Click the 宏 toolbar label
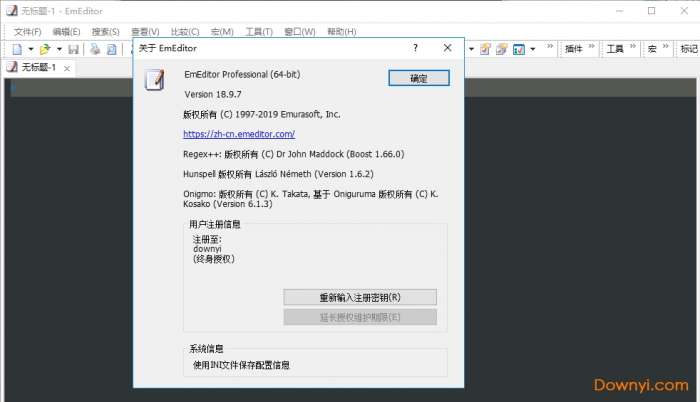 (652, 49)
